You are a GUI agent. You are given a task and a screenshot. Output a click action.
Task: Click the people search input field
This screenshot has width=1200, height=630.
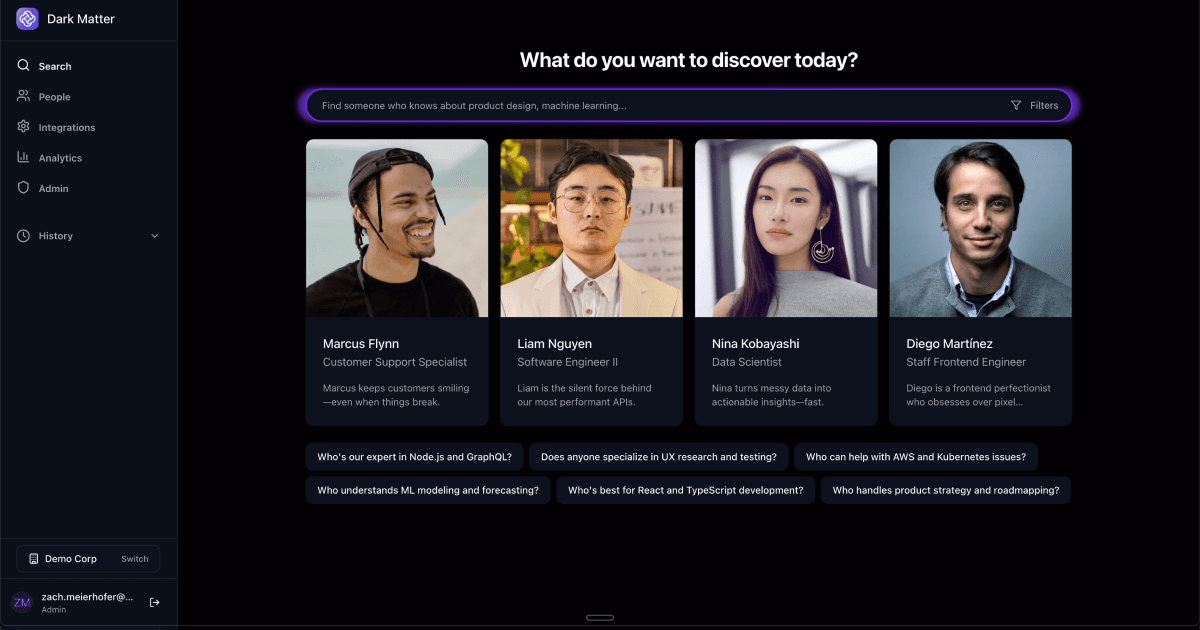click(x=600, y=104)
